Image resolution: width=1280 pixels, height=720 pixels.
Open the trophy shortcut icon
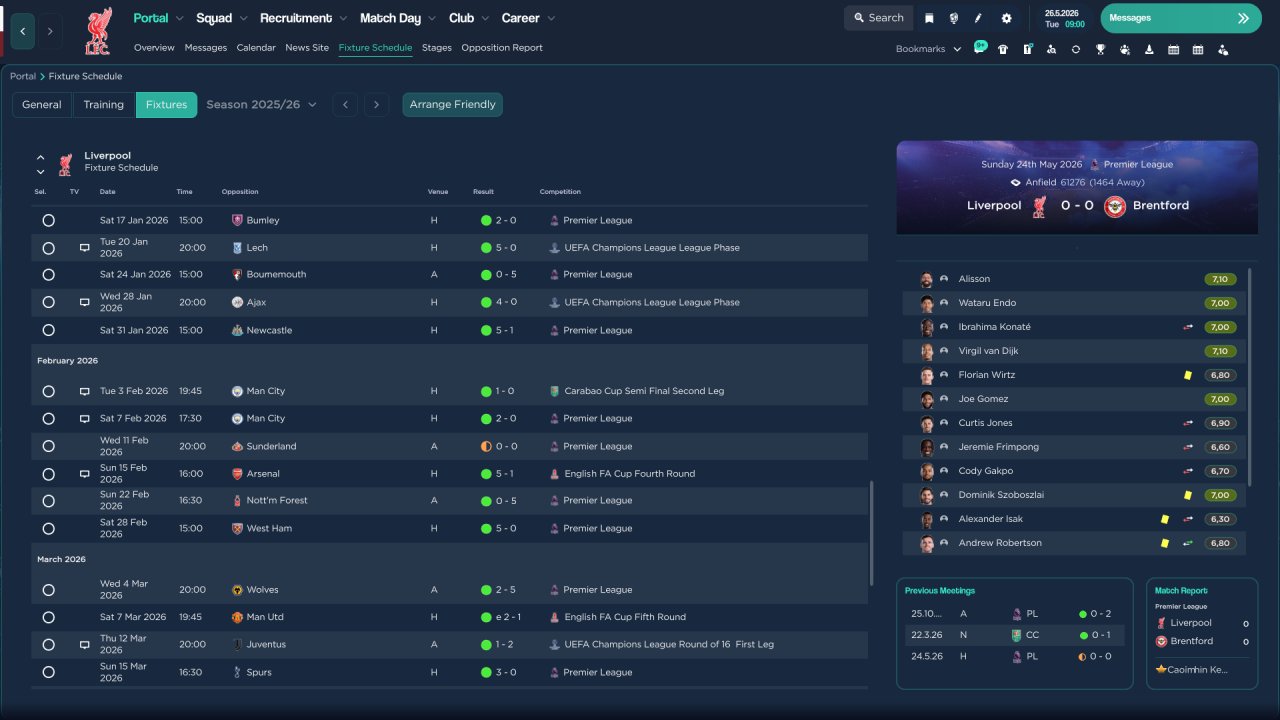[x=1100, y=49]
